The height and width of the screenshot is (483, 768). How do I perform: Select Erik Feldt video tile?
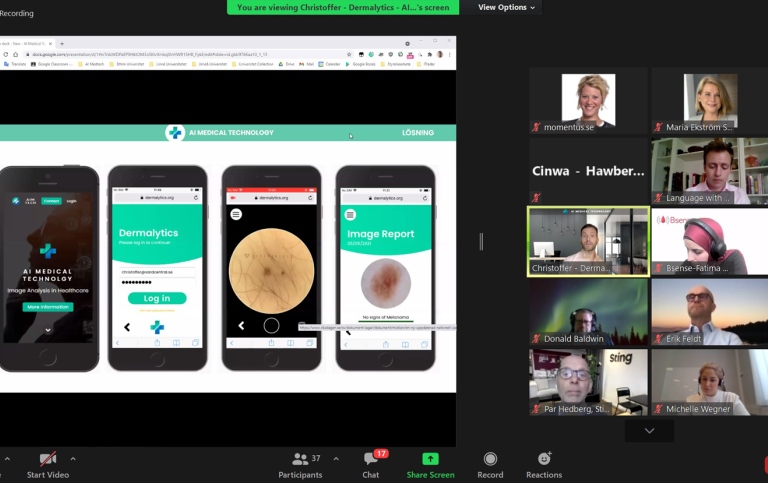pos(710,312)
